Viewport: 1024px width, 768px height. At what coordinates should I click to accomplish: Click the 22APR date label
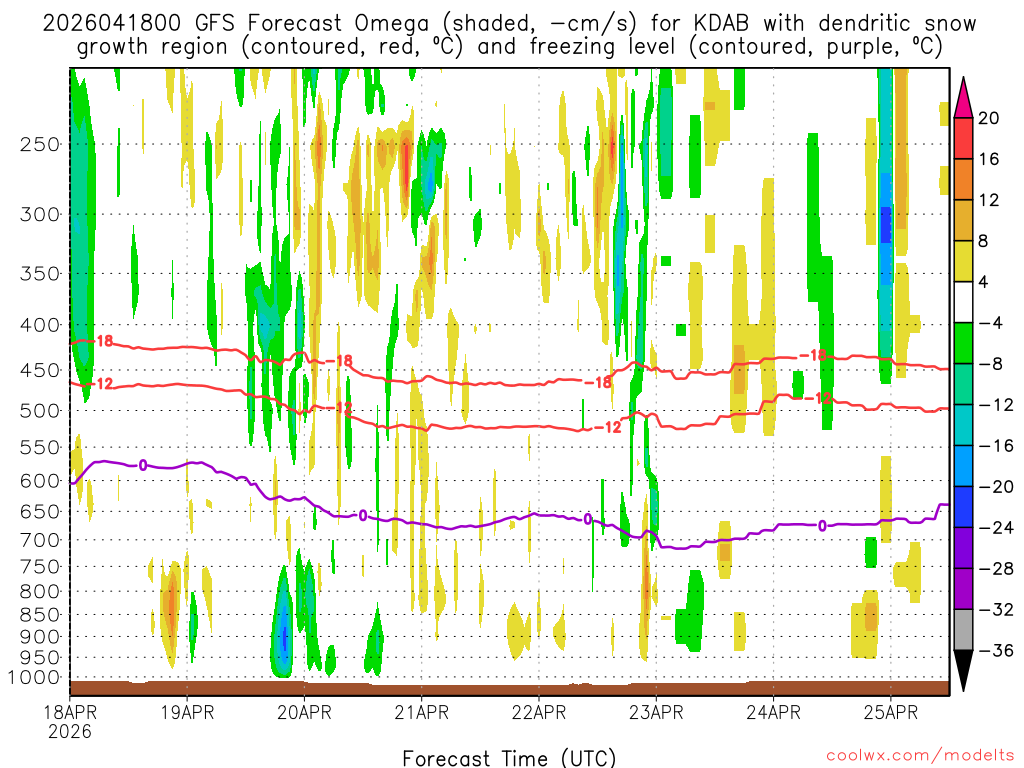coord(539,712)
